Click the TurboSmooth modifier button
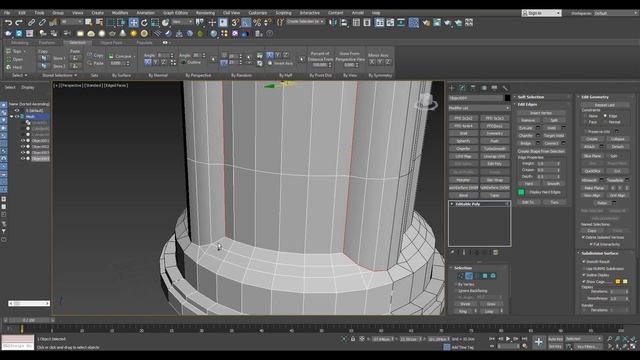This screenshot has width=640, height=360. 495,149
